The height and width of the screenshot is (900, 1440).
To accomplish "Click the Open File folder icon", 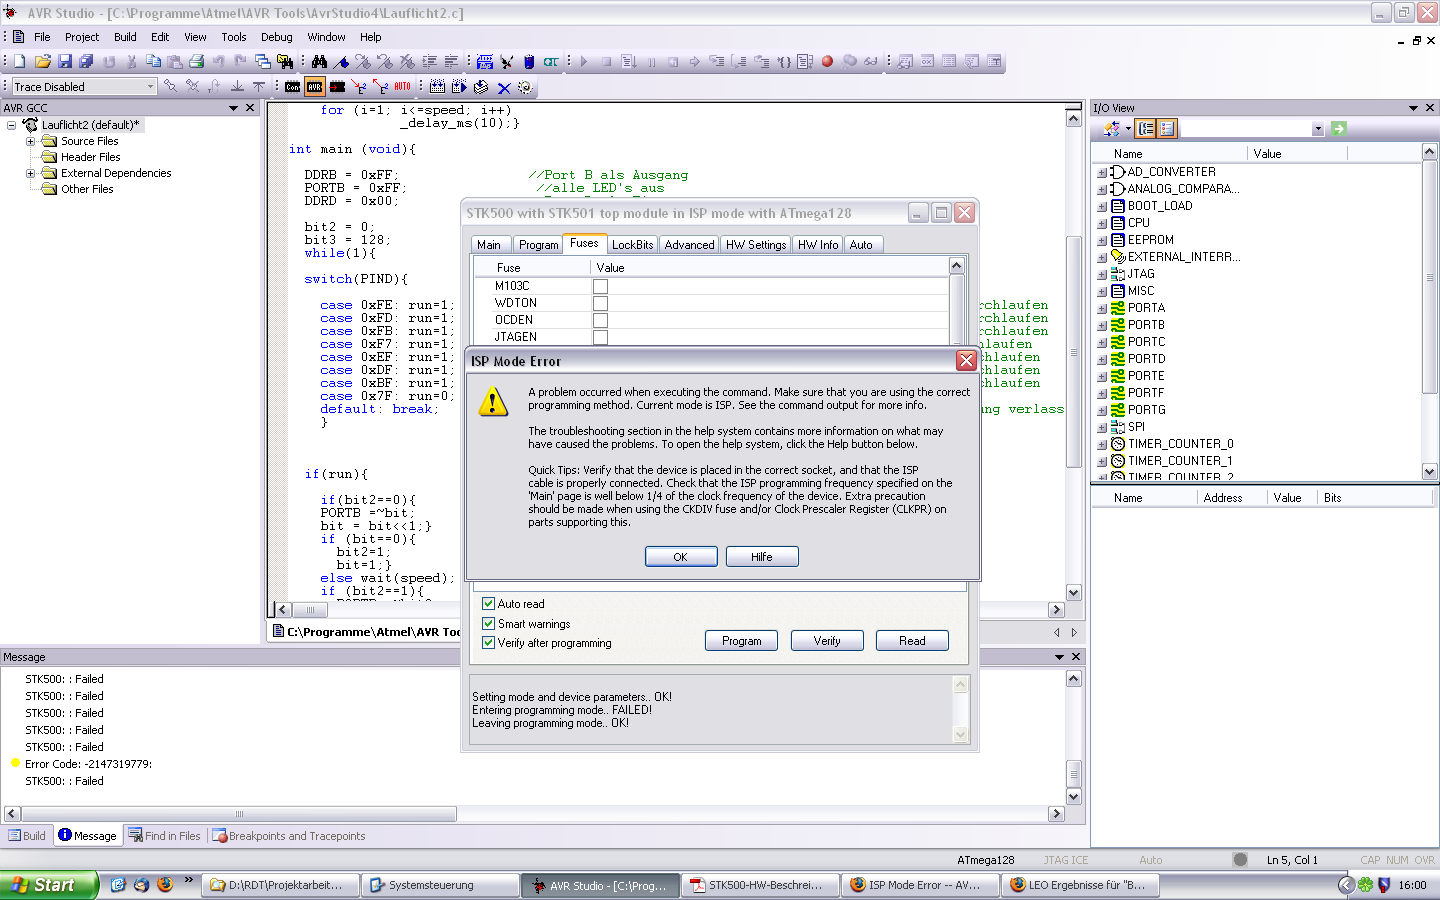I will coord(42,61).
